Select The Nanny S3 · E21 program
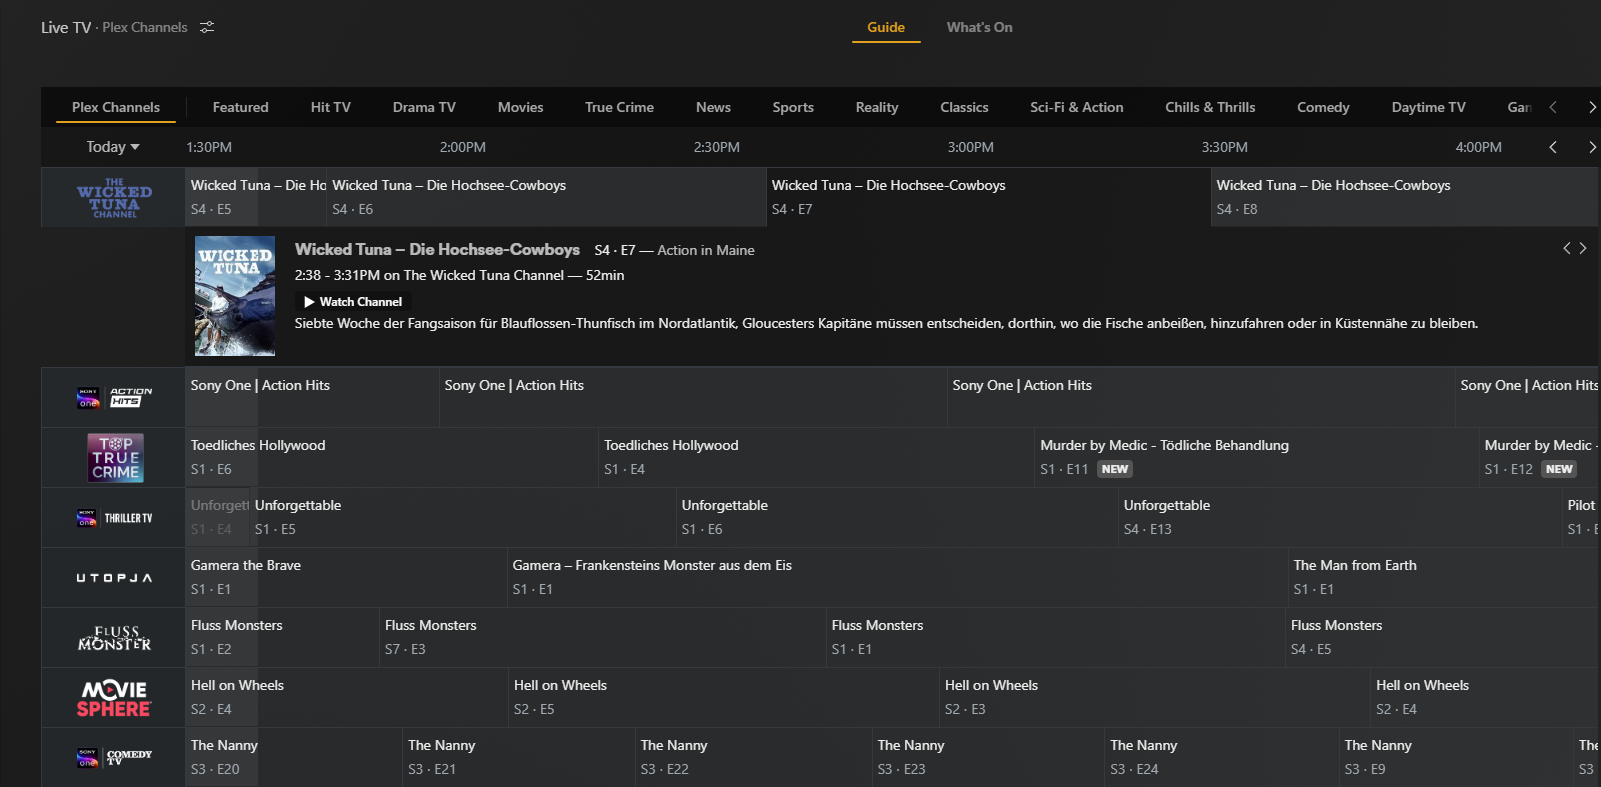This screenshot has height=787, width=1601. coord(518,757)
